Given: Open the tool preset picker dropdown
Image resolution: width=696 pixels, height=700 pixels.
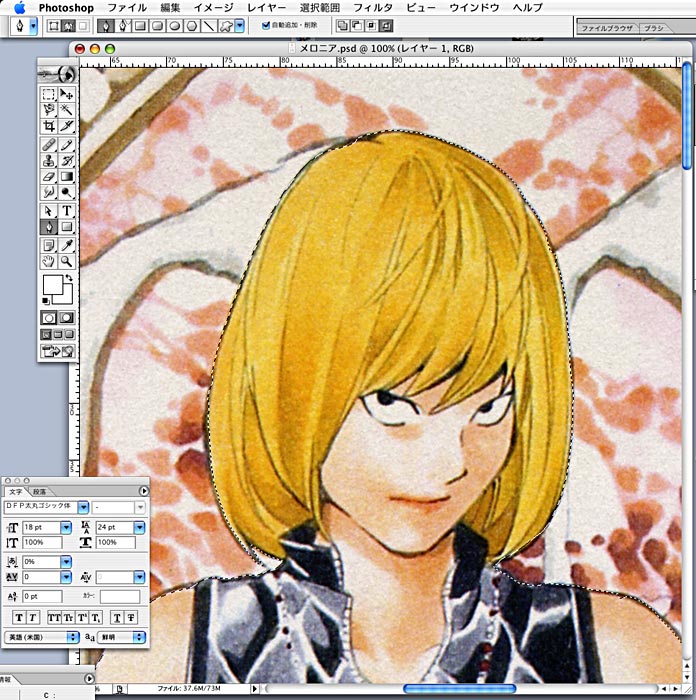Looking at the screenshot, I should point(33,26).
